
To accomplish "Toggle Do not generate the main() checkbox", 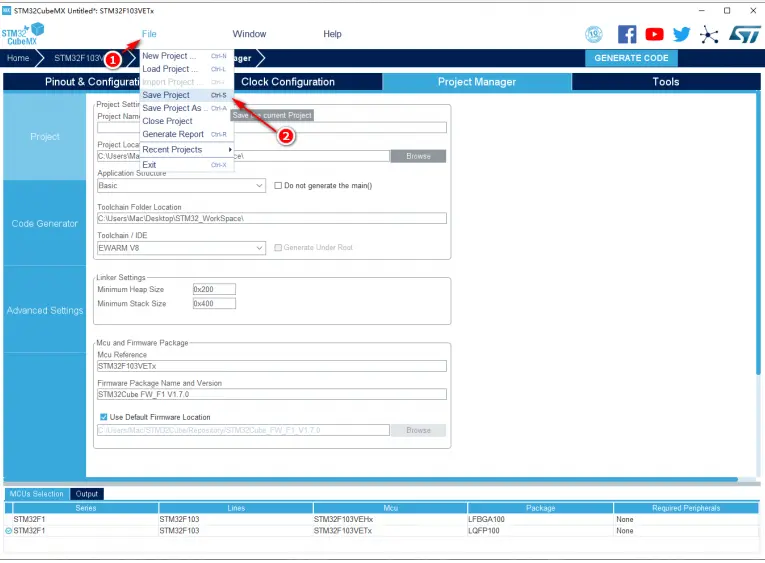I will point(278,185).
